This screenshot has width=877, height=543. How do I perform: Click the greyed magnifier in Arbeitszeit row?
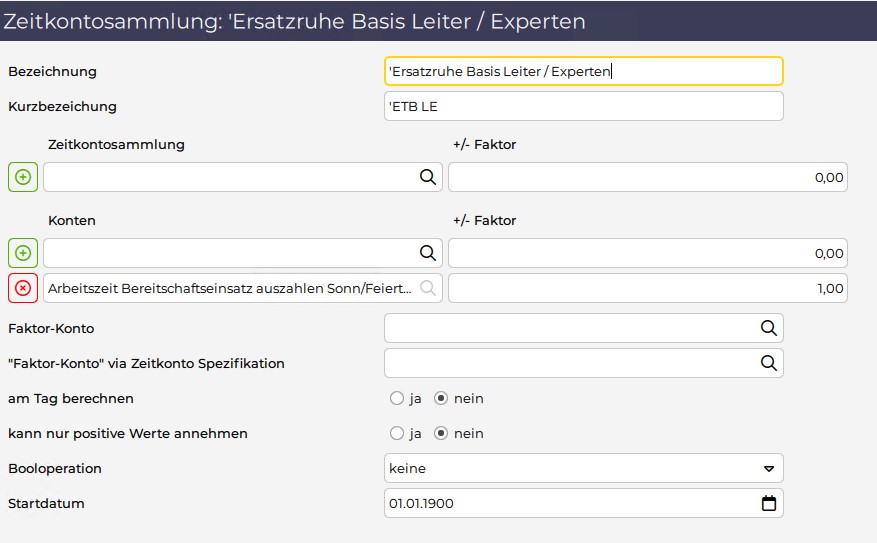click(x=428, y=288)
